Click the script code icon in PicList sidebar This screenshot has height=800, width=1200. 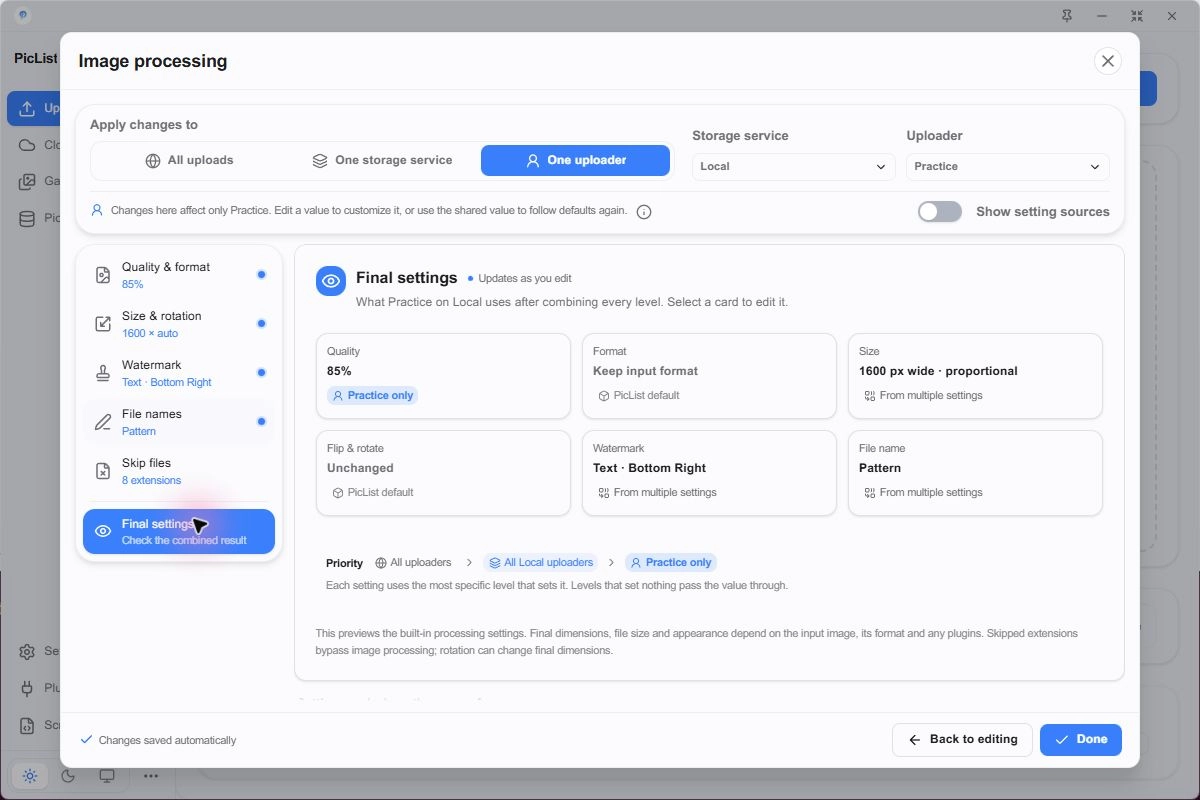tap(27, 725)
